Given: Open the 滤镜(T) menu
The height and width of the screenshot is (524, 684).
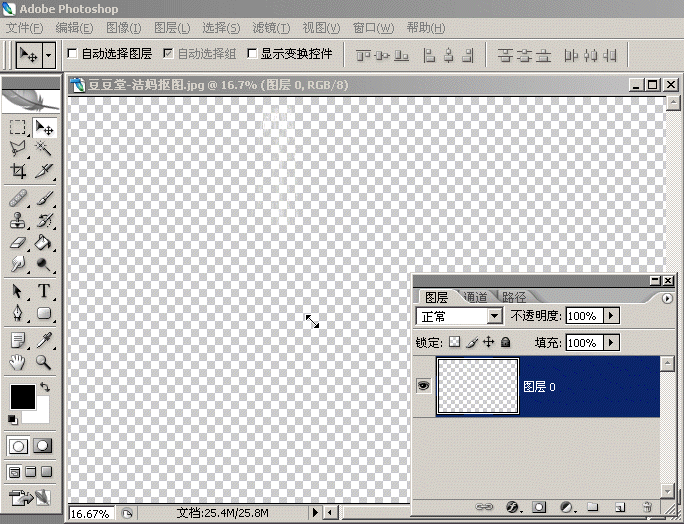Looking at the screenshot, I should 271,28.
